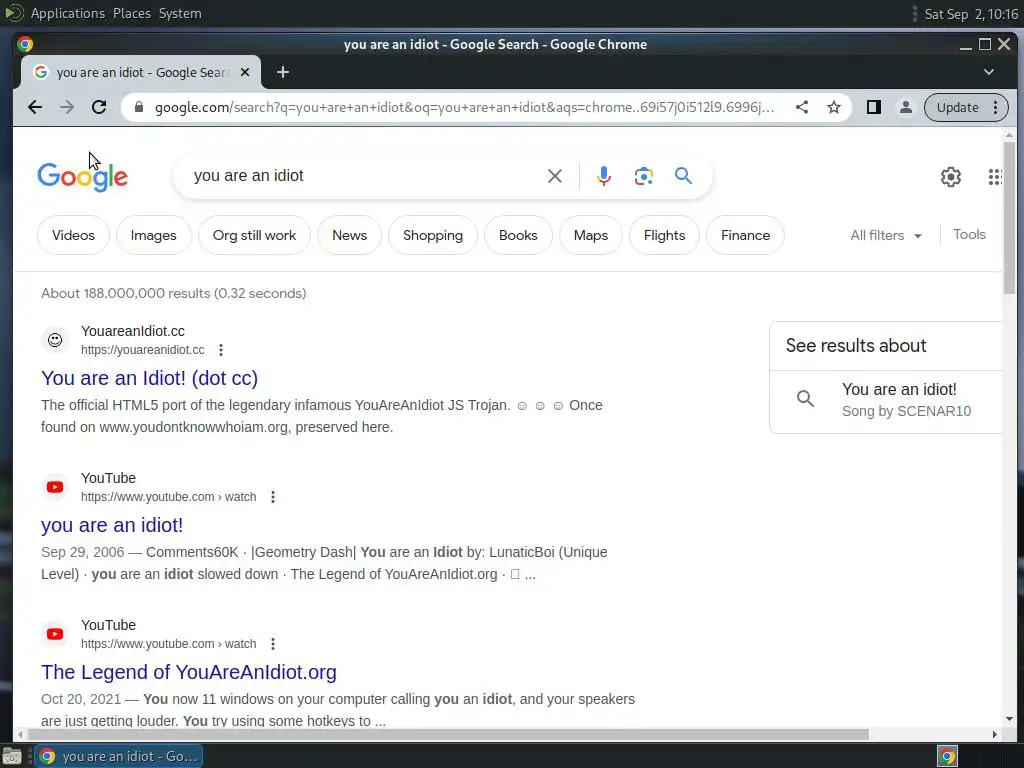
Task: Filter results by Images
Action: point(153,235)
